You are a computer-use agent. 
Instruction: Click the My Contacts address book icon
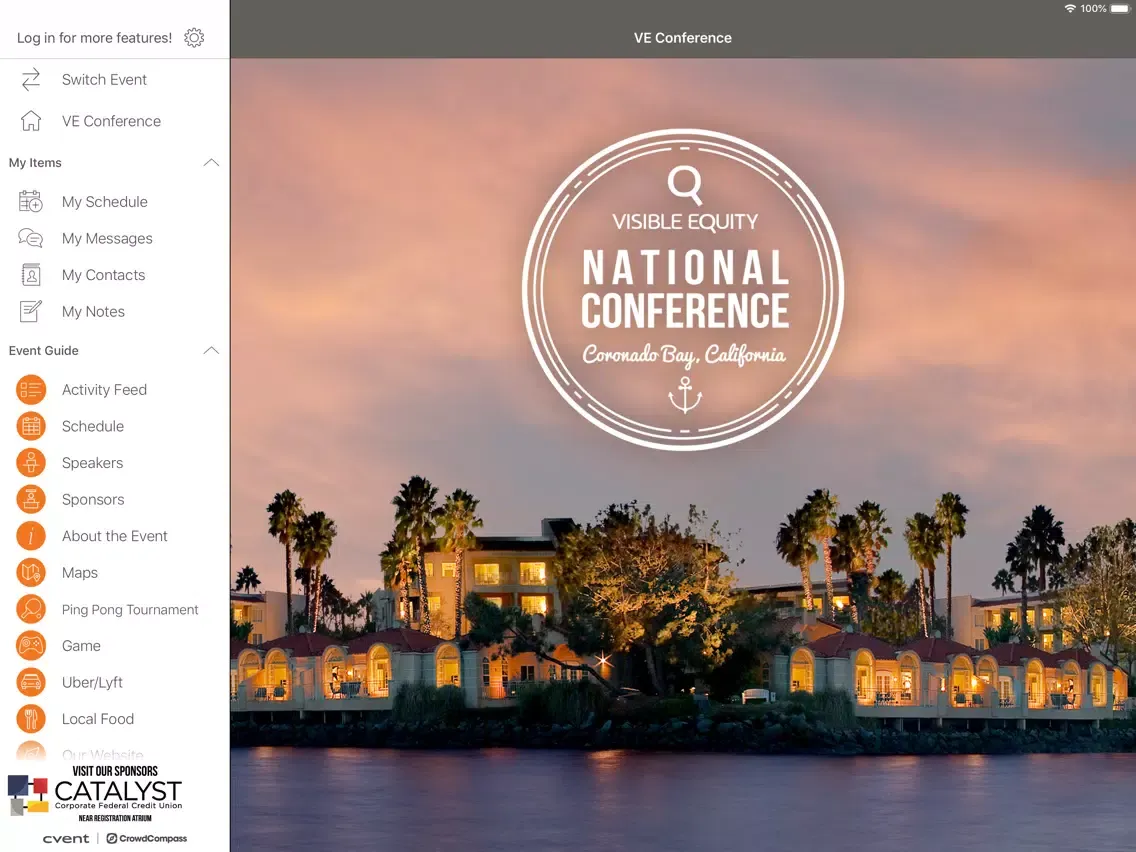(x=30, y=275)
